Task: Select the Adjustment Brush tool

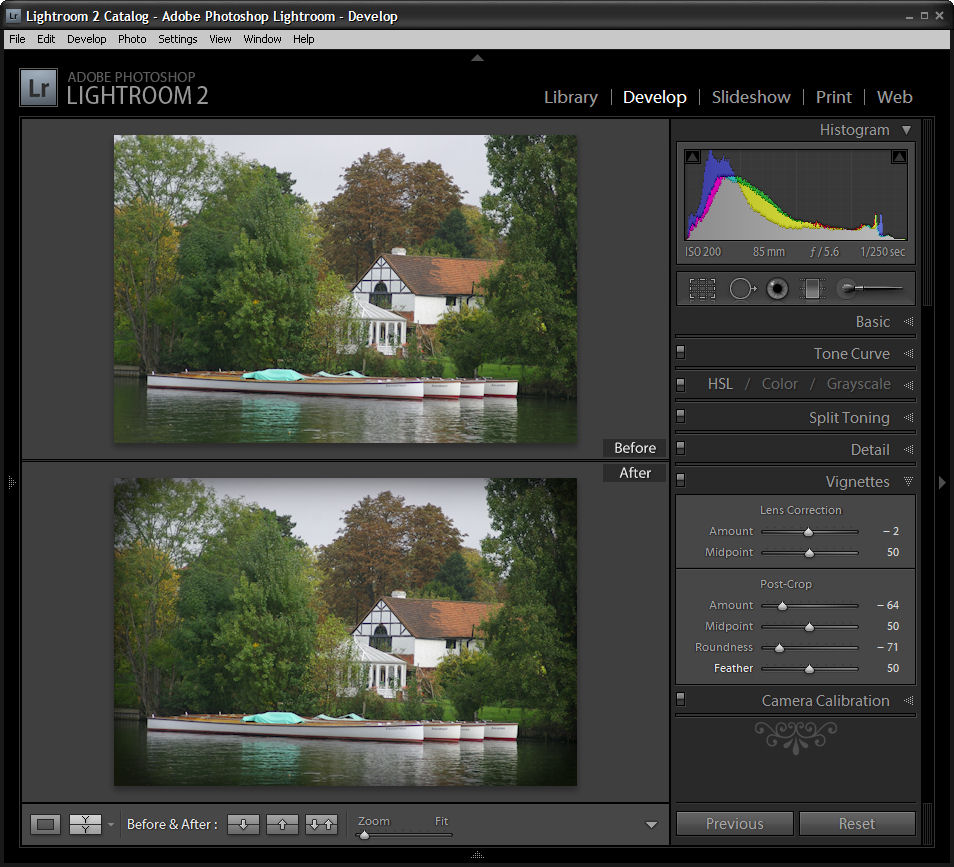Action: point(869,288)
